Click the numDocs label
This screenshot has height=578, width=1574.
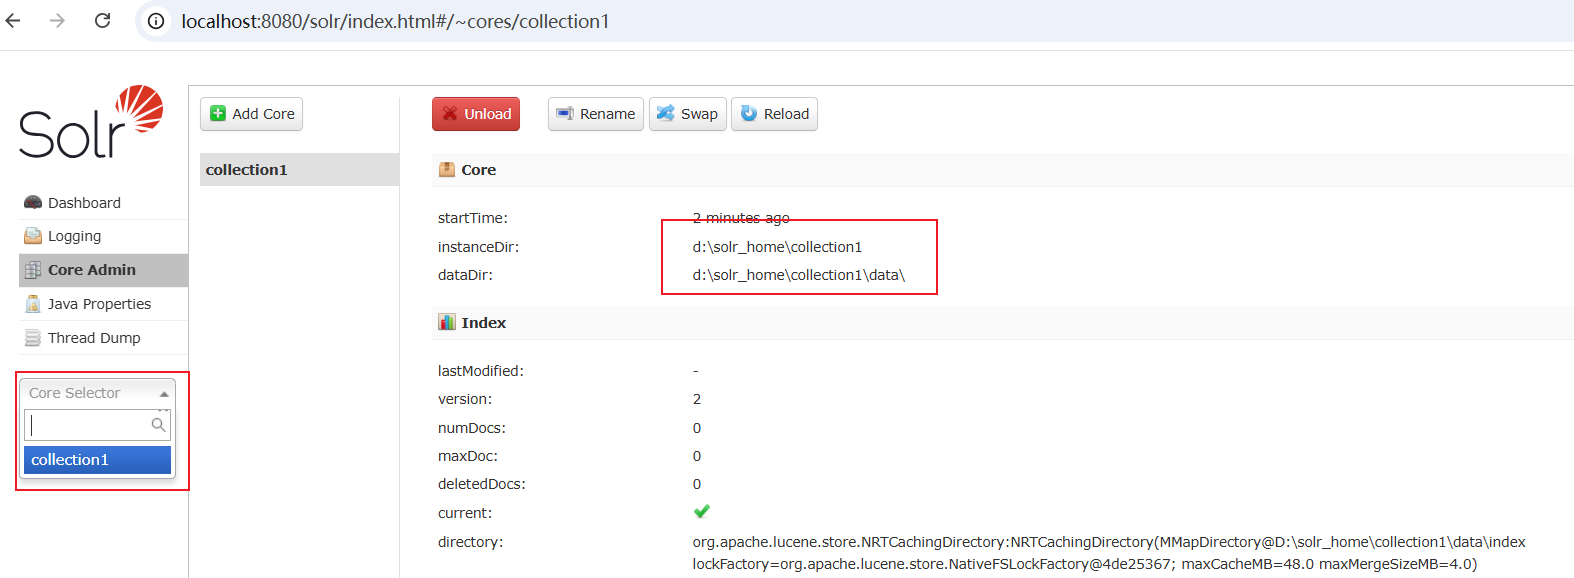pos(472,428)
